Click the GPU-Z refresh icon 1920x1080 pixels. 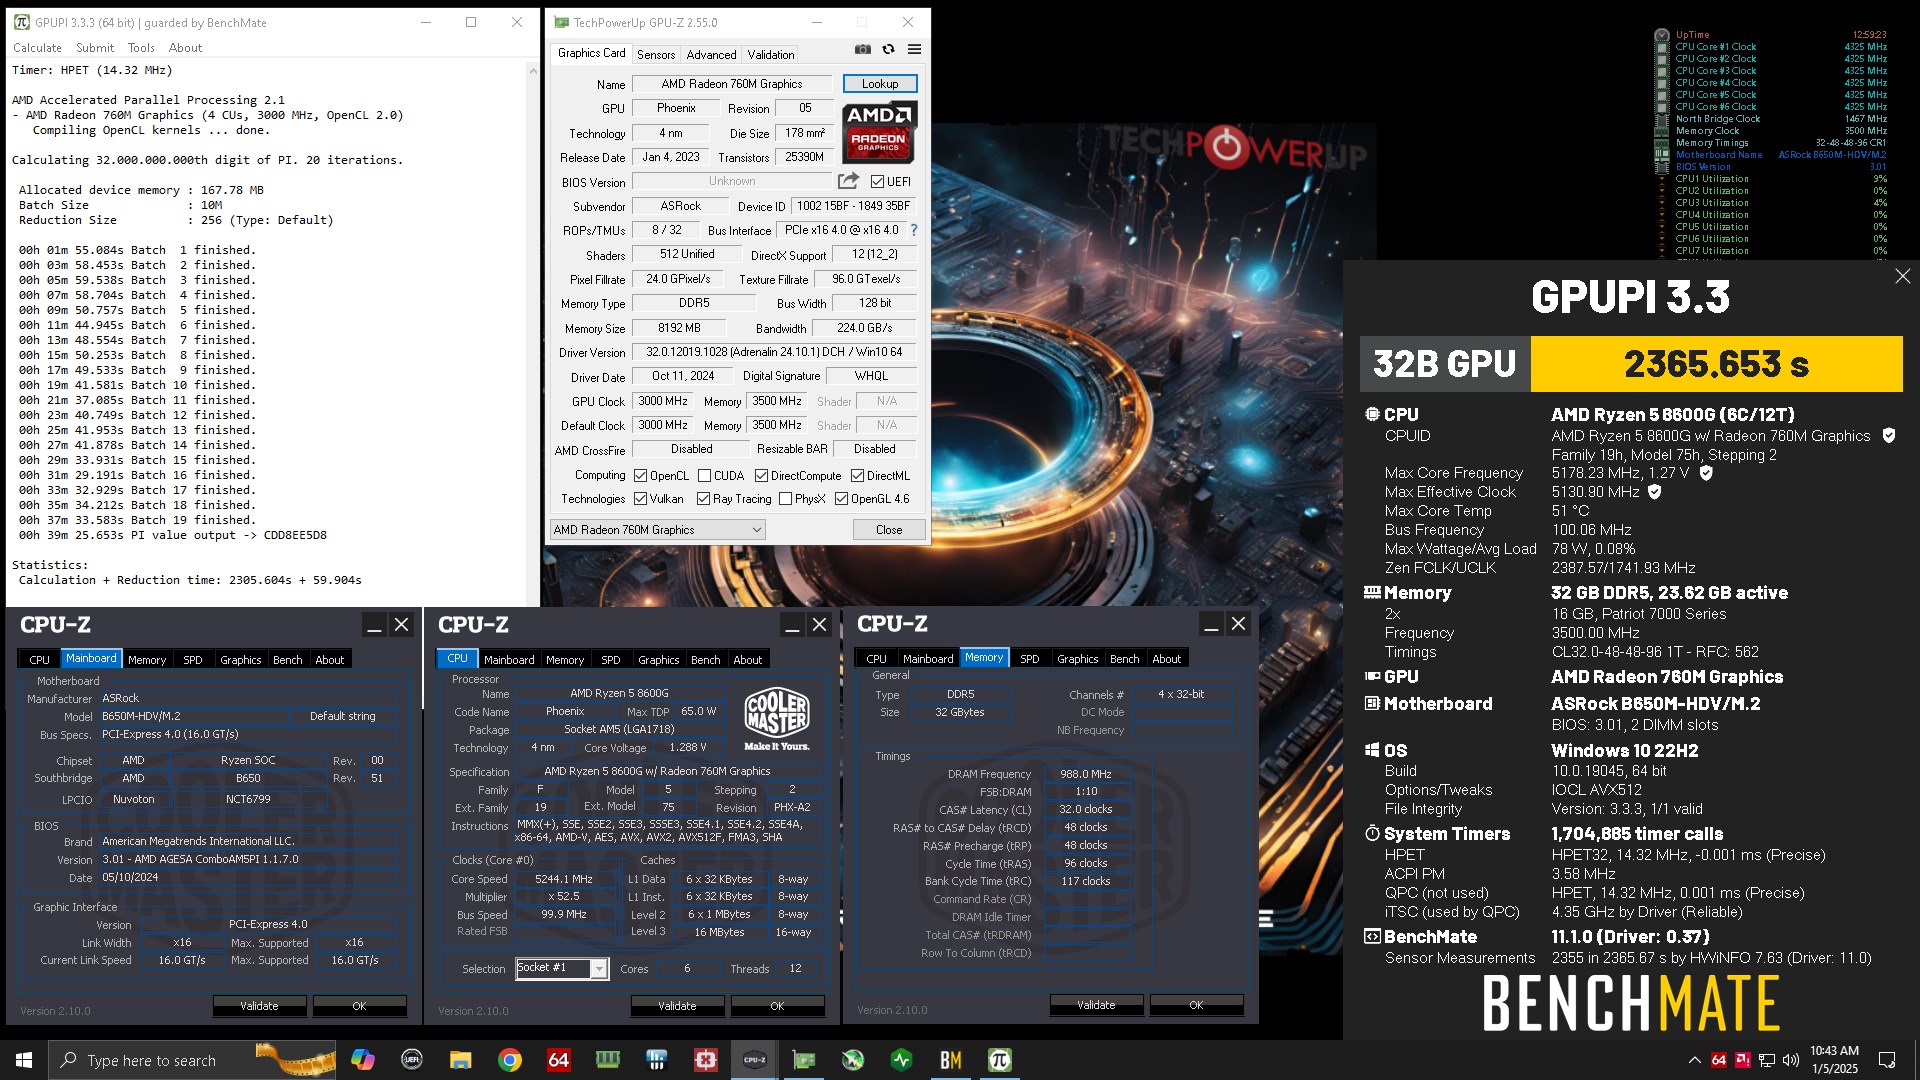pos(888,49)
